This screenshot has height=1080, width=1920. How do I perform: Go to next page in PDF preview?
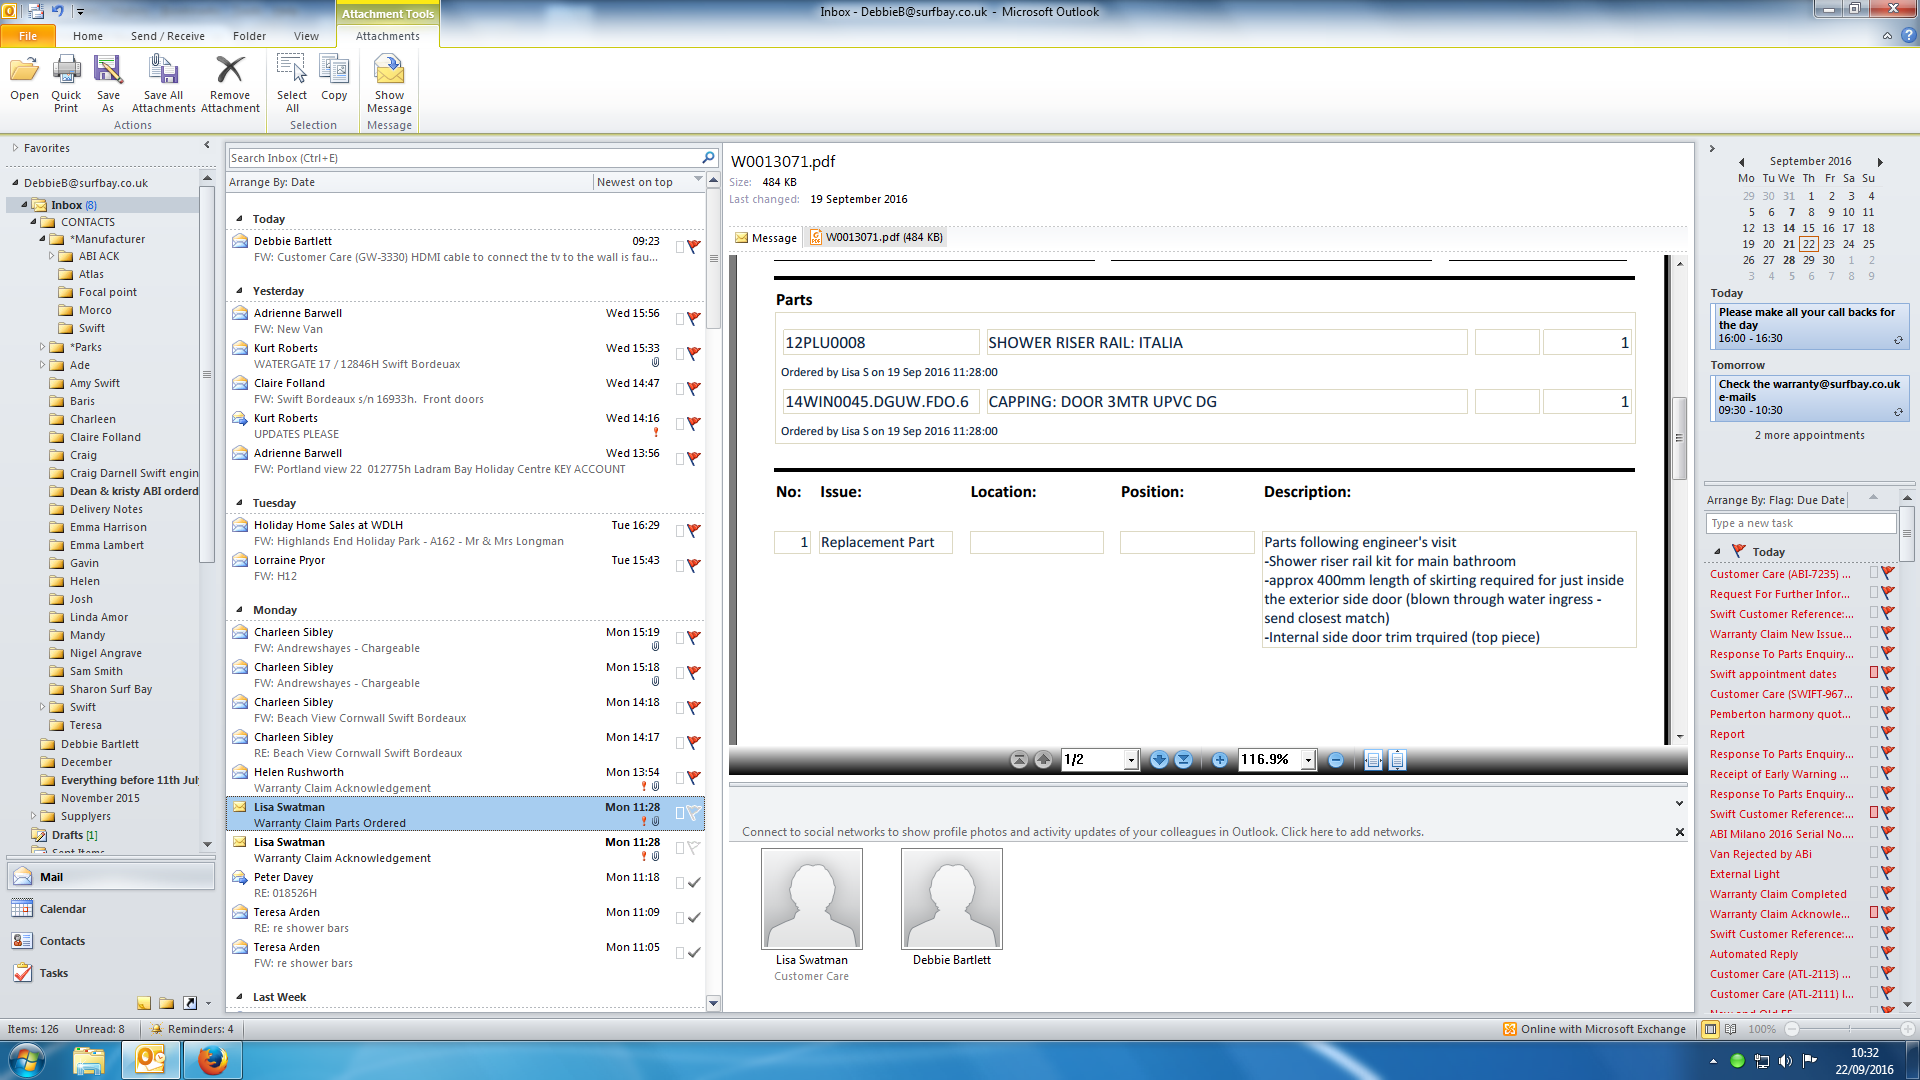[1159, 760]
